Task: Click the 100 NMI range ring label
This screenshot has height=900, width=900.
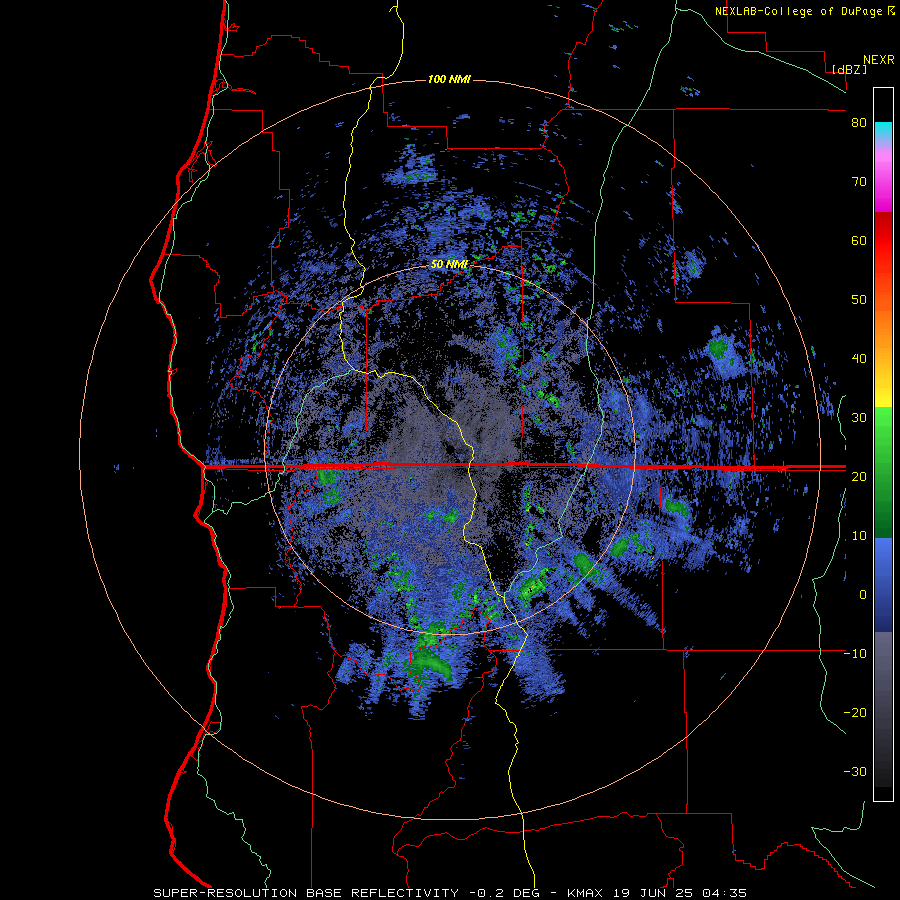Action: click(x=449, y=79)
